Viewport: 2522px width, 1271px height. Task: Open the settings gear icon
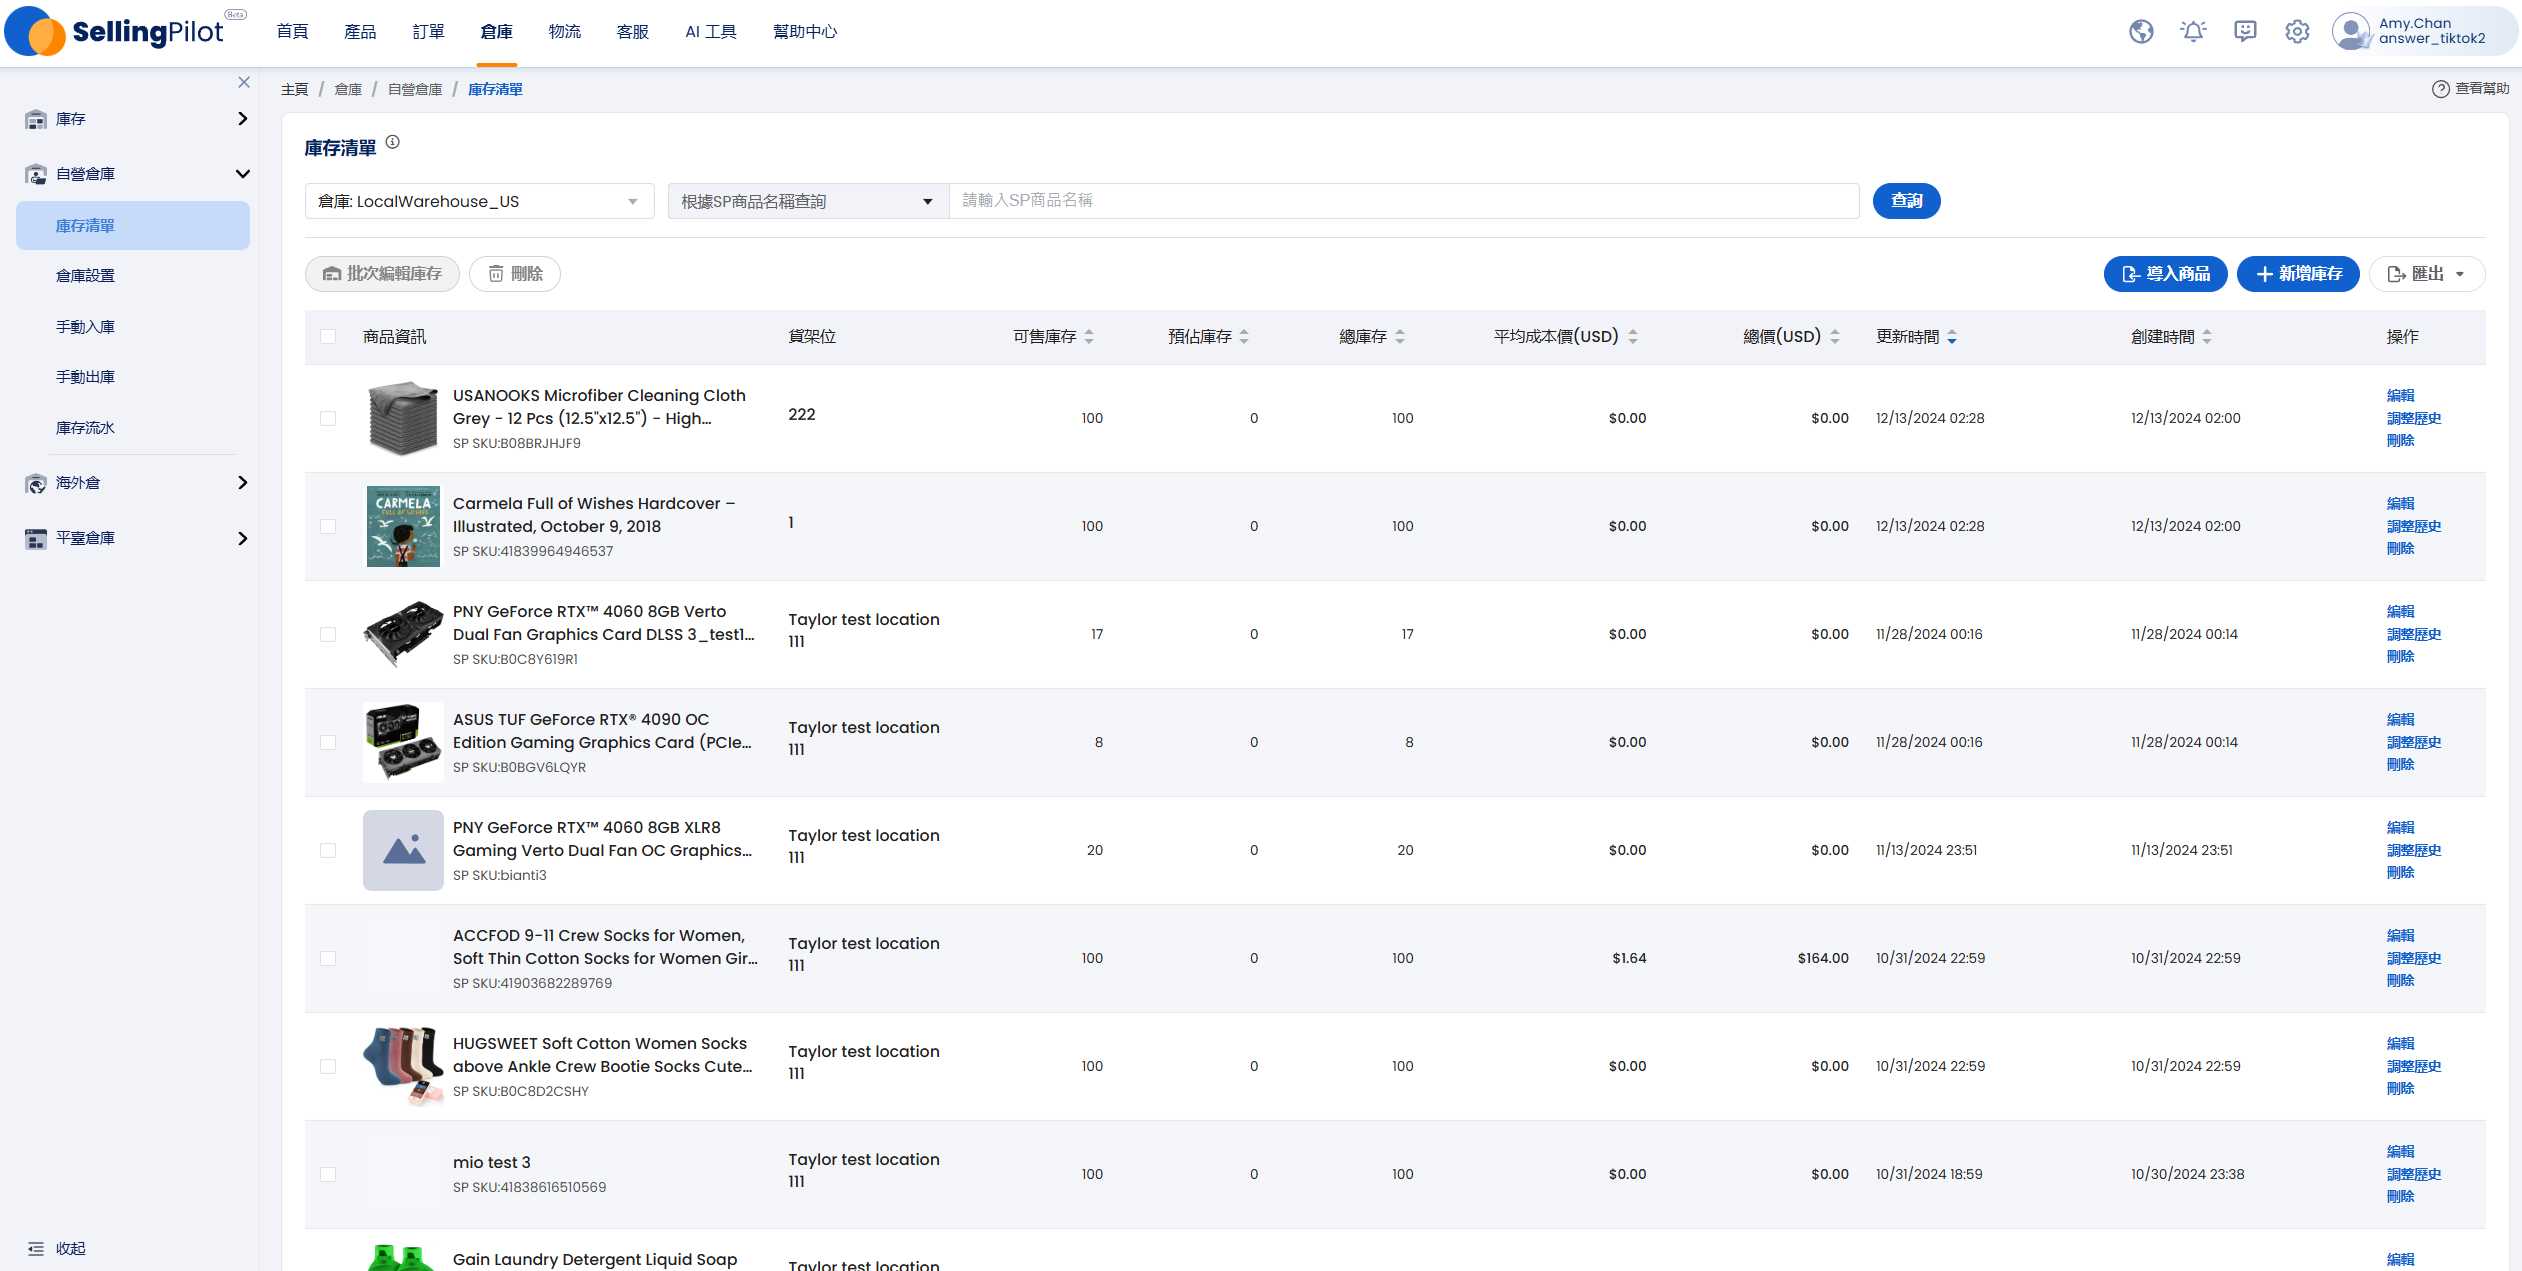pos(2297,32)
